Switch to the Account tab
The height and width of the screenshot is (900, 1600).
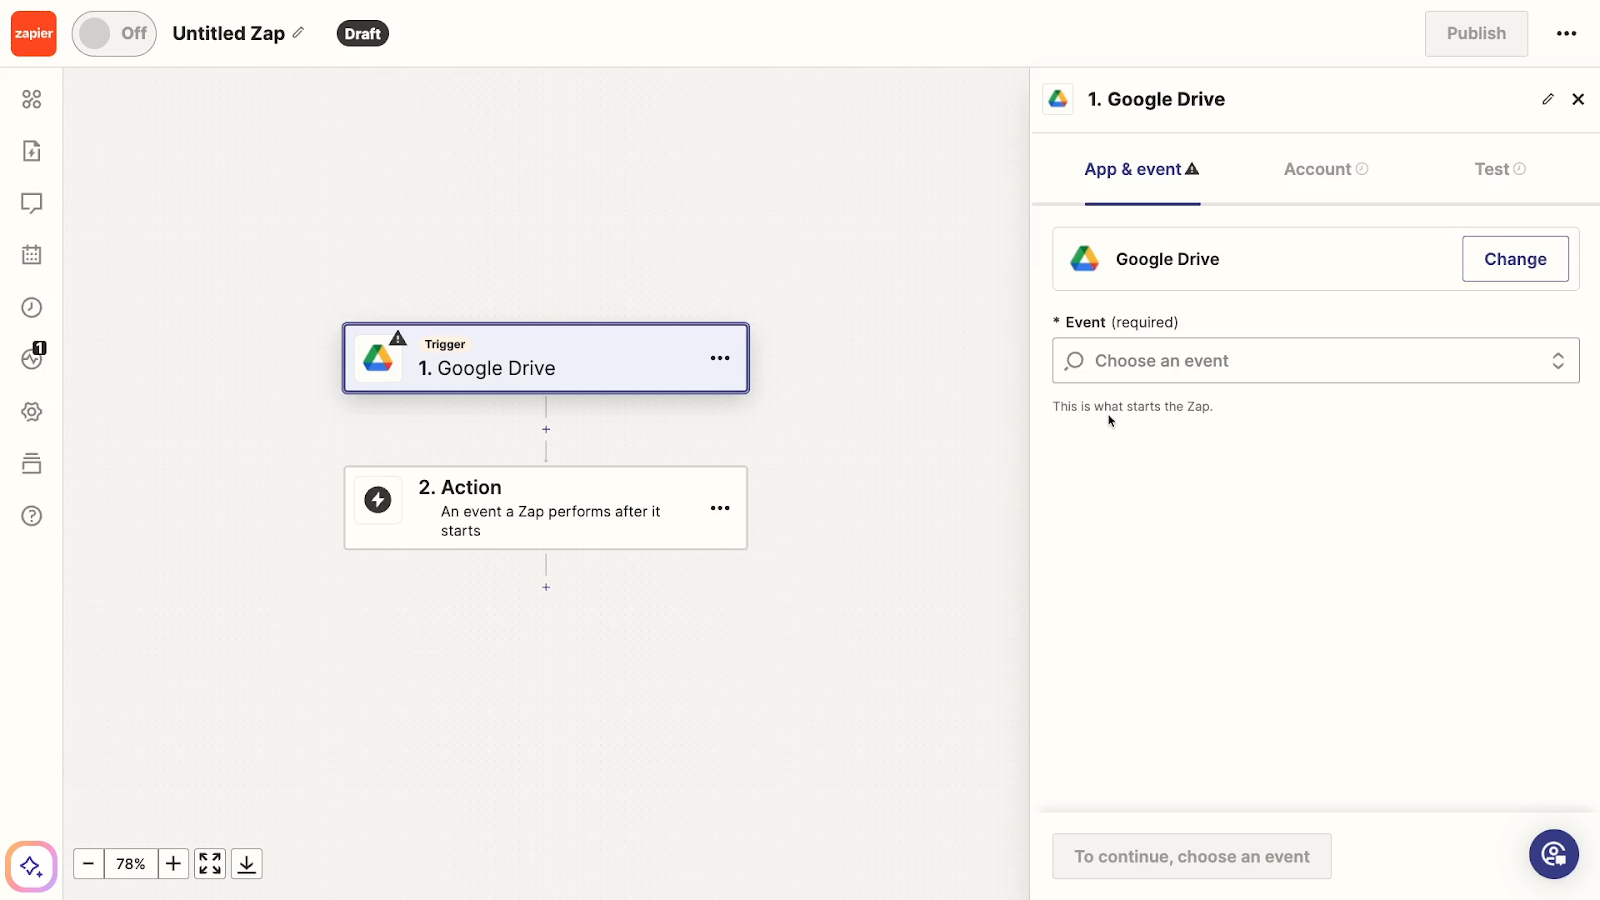tap(1326, 169)
